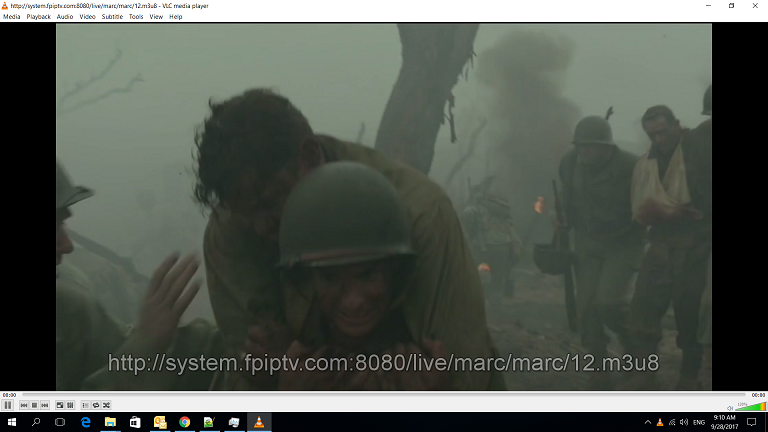768x432 pixels.
Task: Click the VLC icon in taskbar
Action: 259,422
